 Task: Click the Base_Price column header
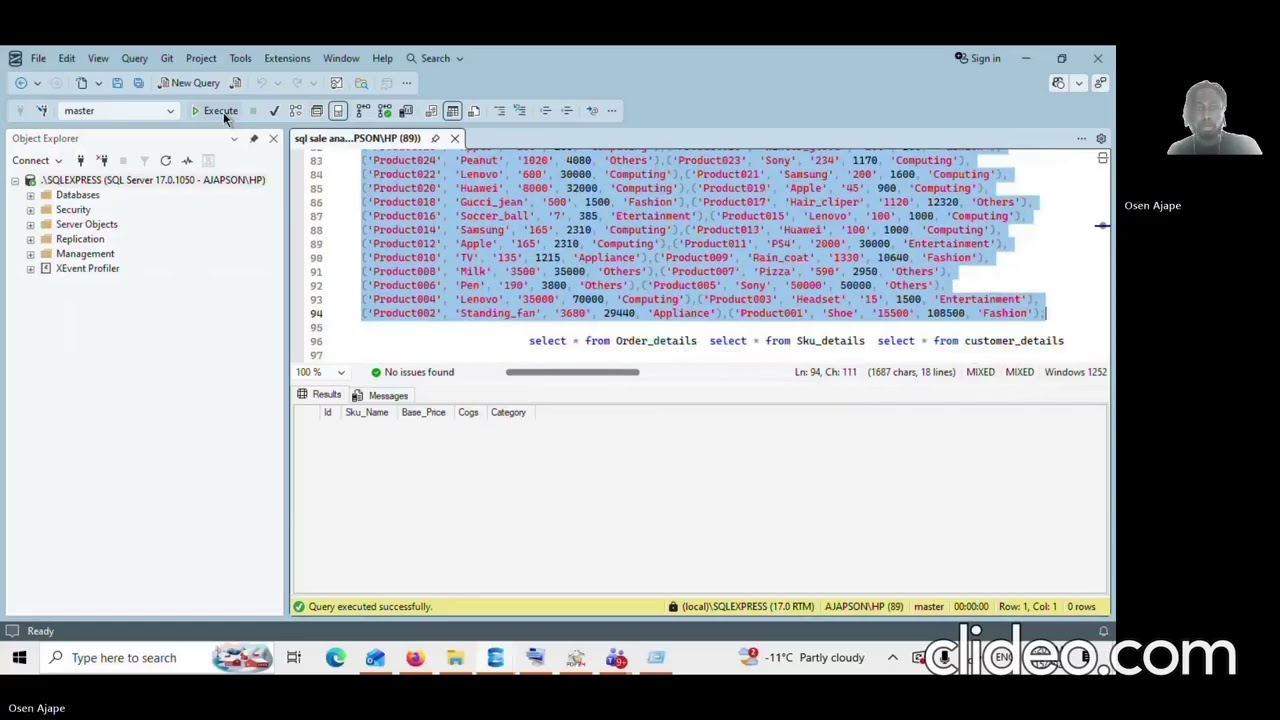[x=423, y=412]
